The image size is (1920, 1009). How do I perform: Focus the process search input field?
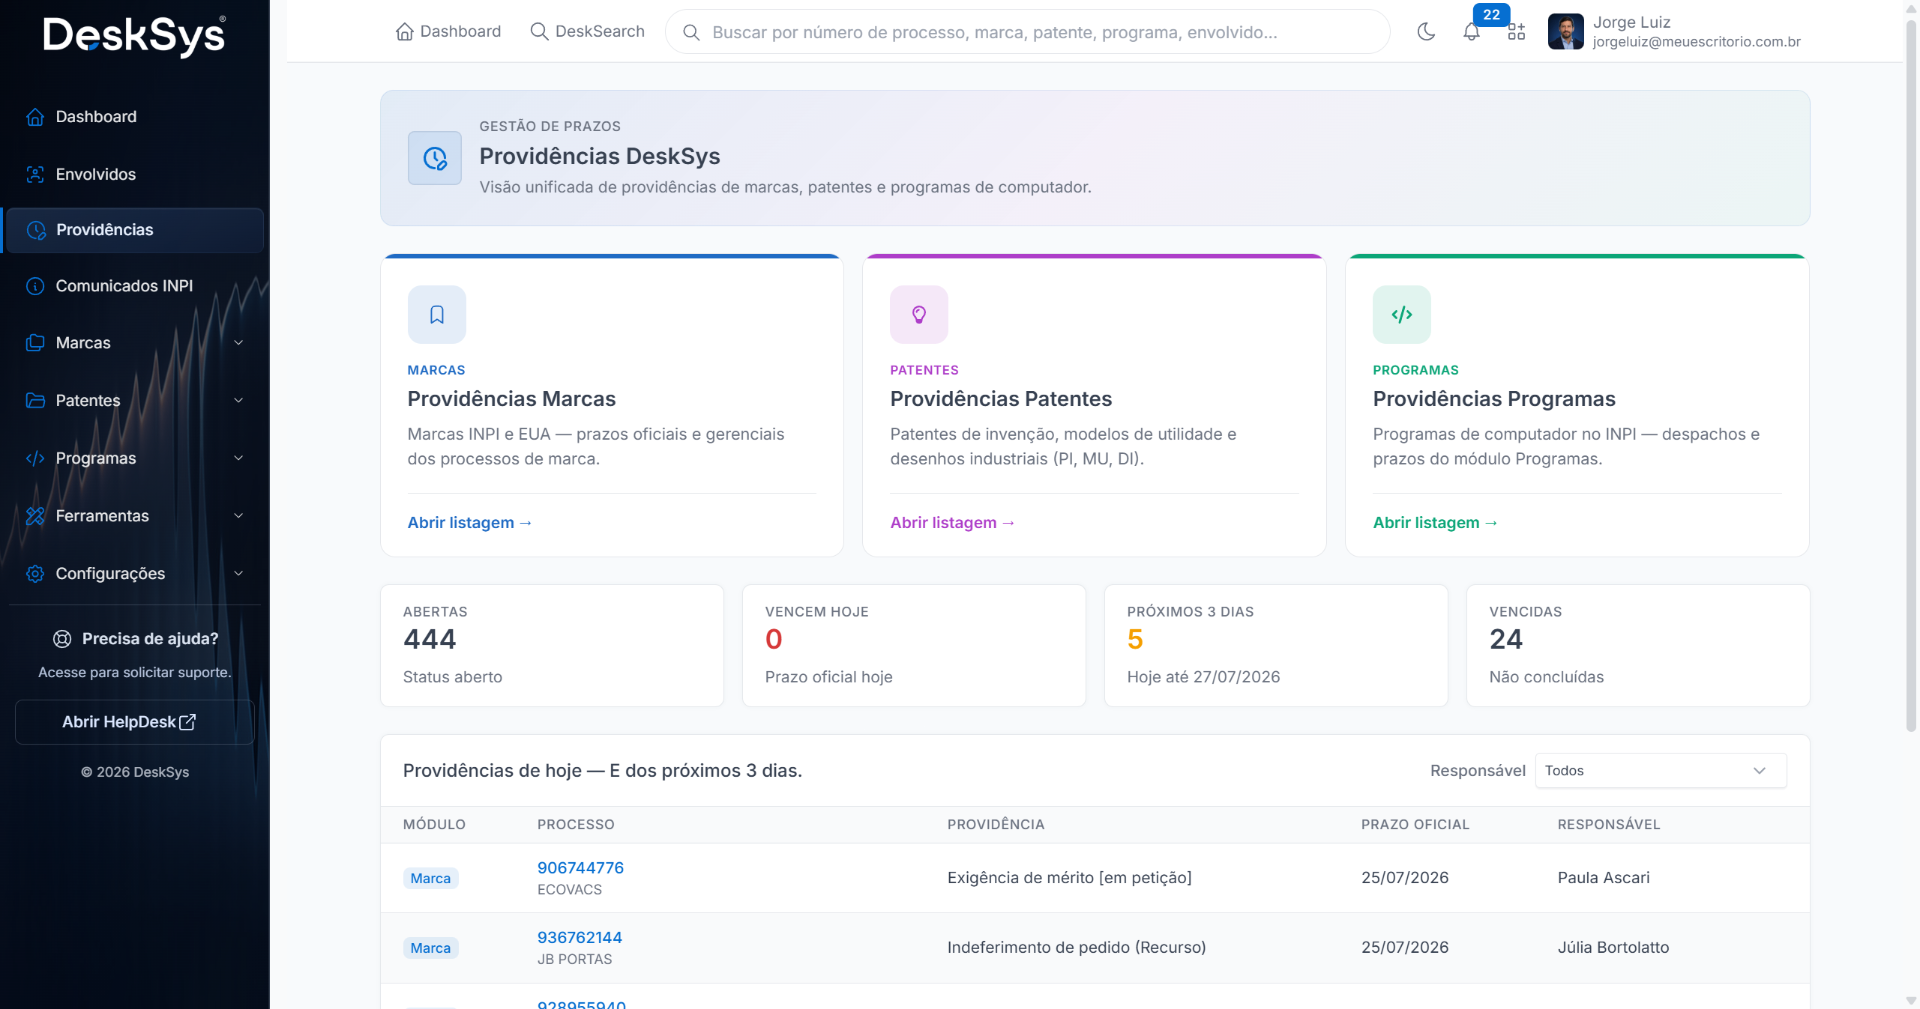(x=1027, y=32)
